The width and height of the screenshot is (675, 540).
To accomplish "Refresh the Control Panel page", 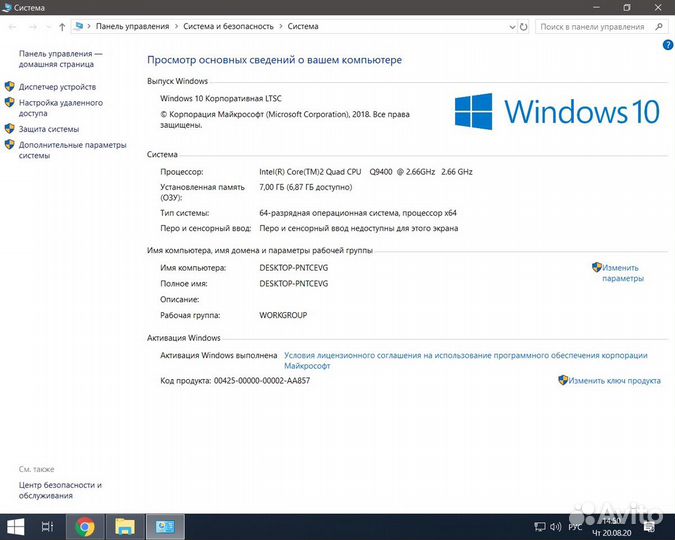I will click(523, 27).
